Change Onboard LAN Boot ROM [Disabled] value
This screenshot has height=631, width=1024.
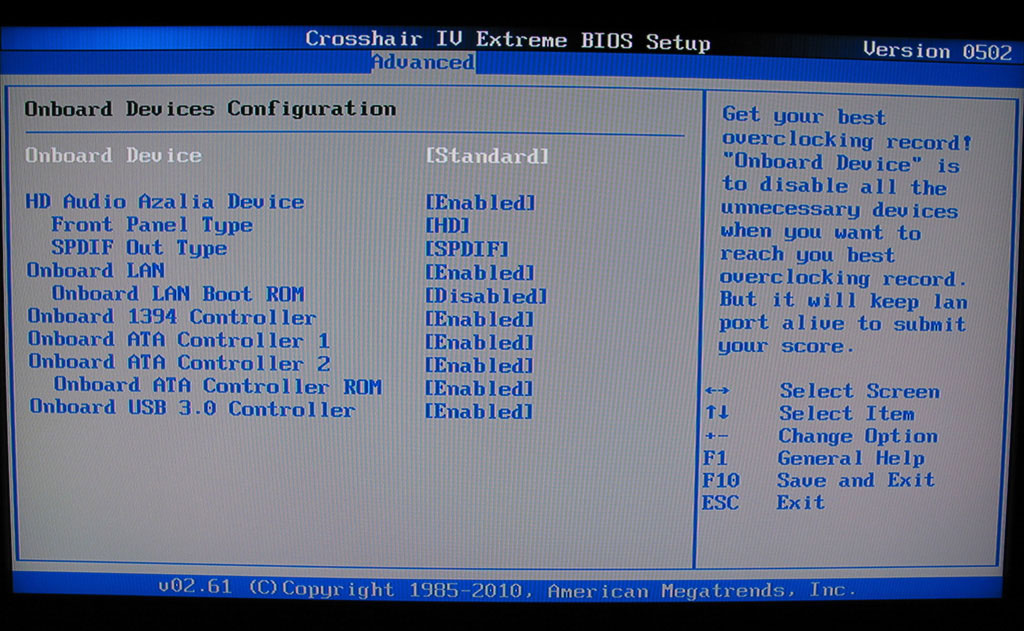[487, 296]
